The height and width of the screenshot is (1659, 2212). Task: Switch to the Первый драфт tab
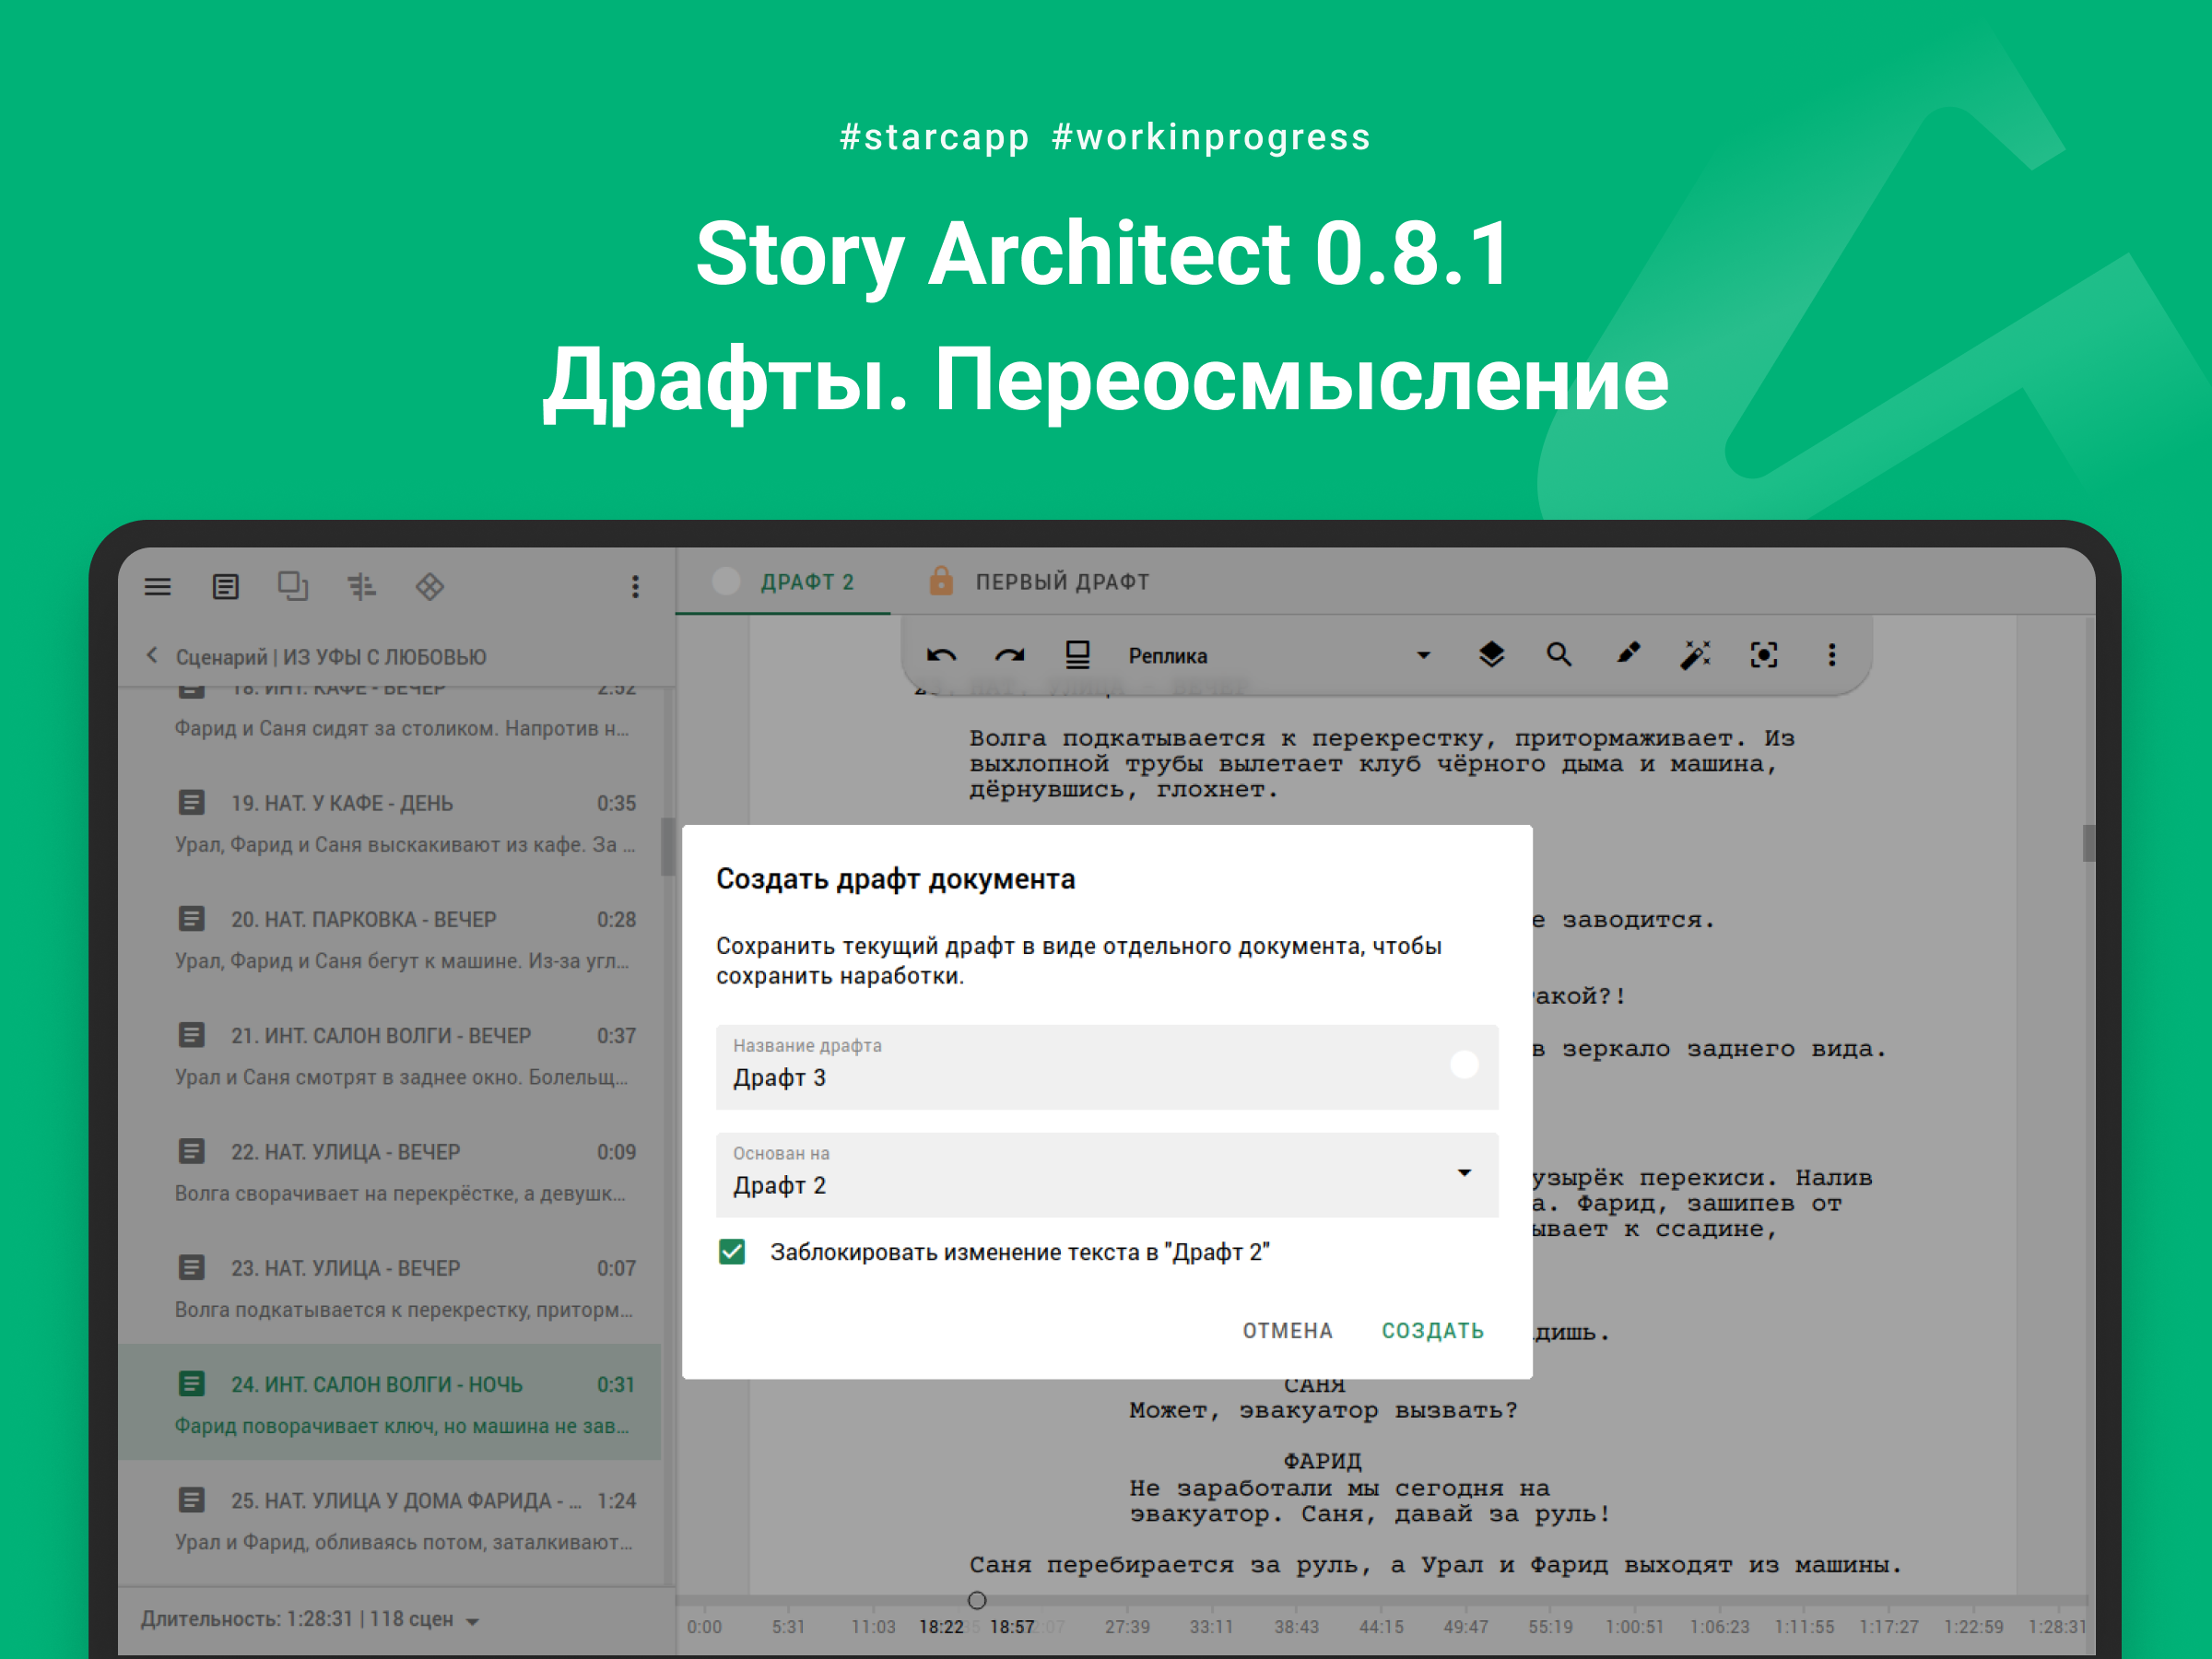tap(1061, 582)
